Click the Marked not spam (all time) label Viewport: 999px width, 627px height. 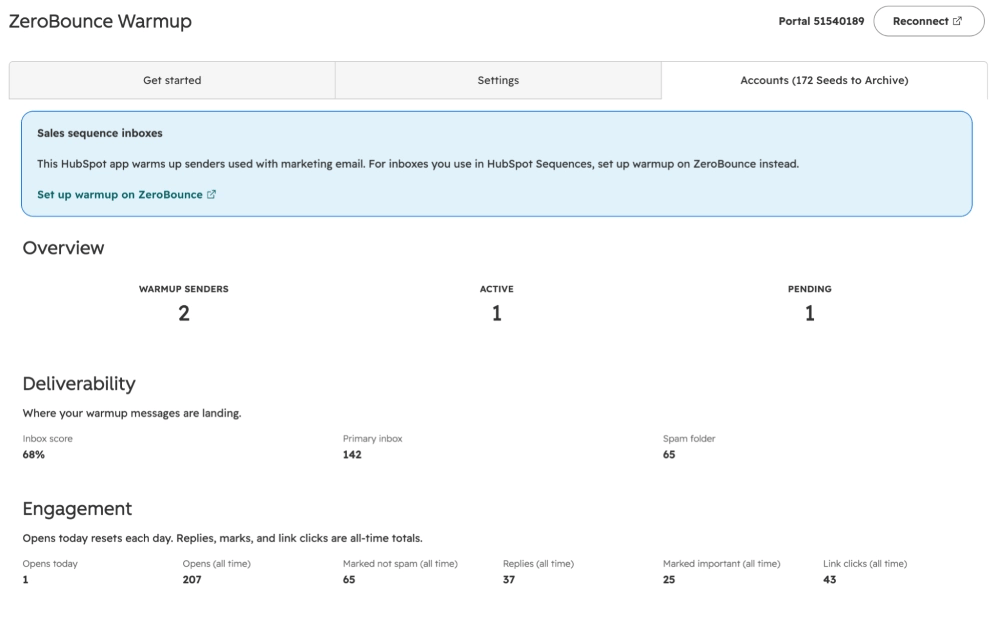[x=400, y=564]
